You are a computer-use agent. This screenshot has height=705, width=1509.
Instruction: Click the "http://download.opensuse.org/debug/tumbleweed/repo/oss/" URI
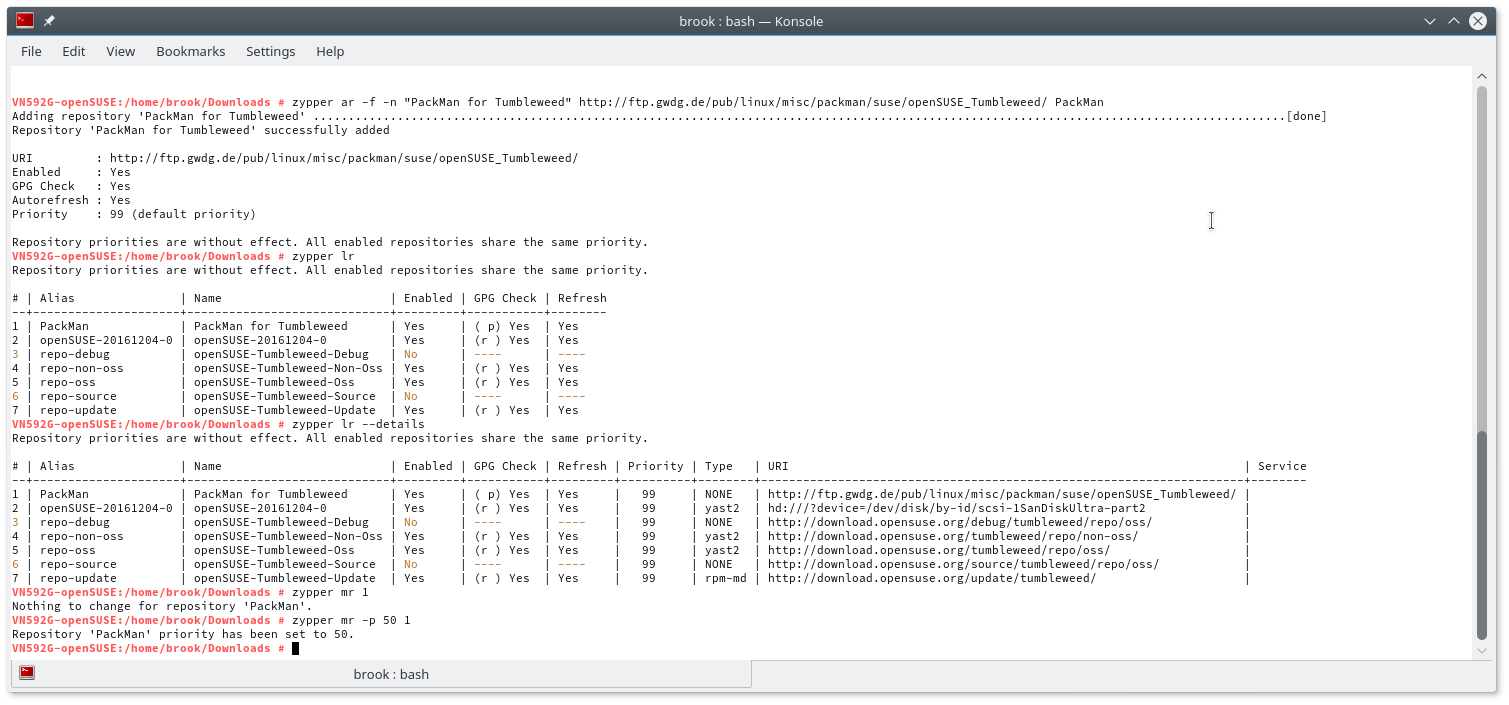coord(960,522)
